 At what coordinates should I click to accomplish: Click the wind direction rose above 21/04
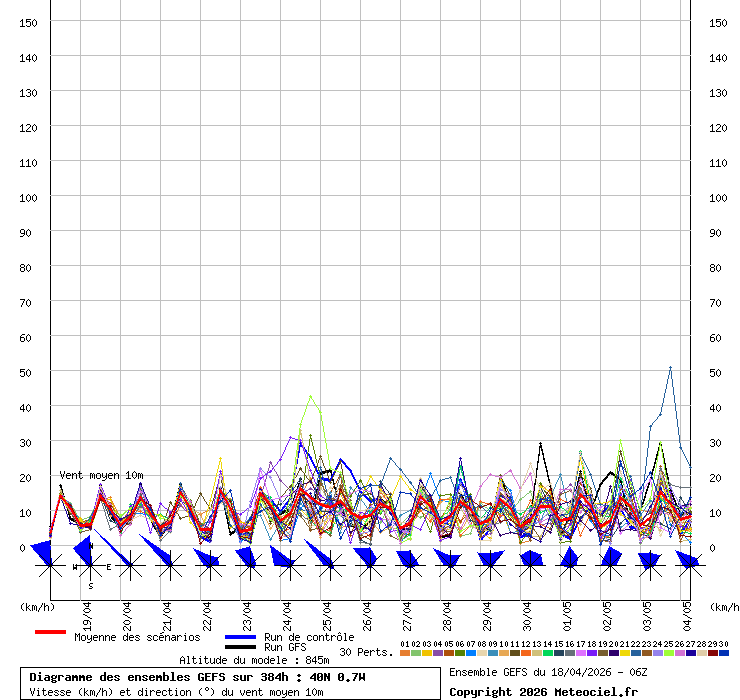click(170, 566)
